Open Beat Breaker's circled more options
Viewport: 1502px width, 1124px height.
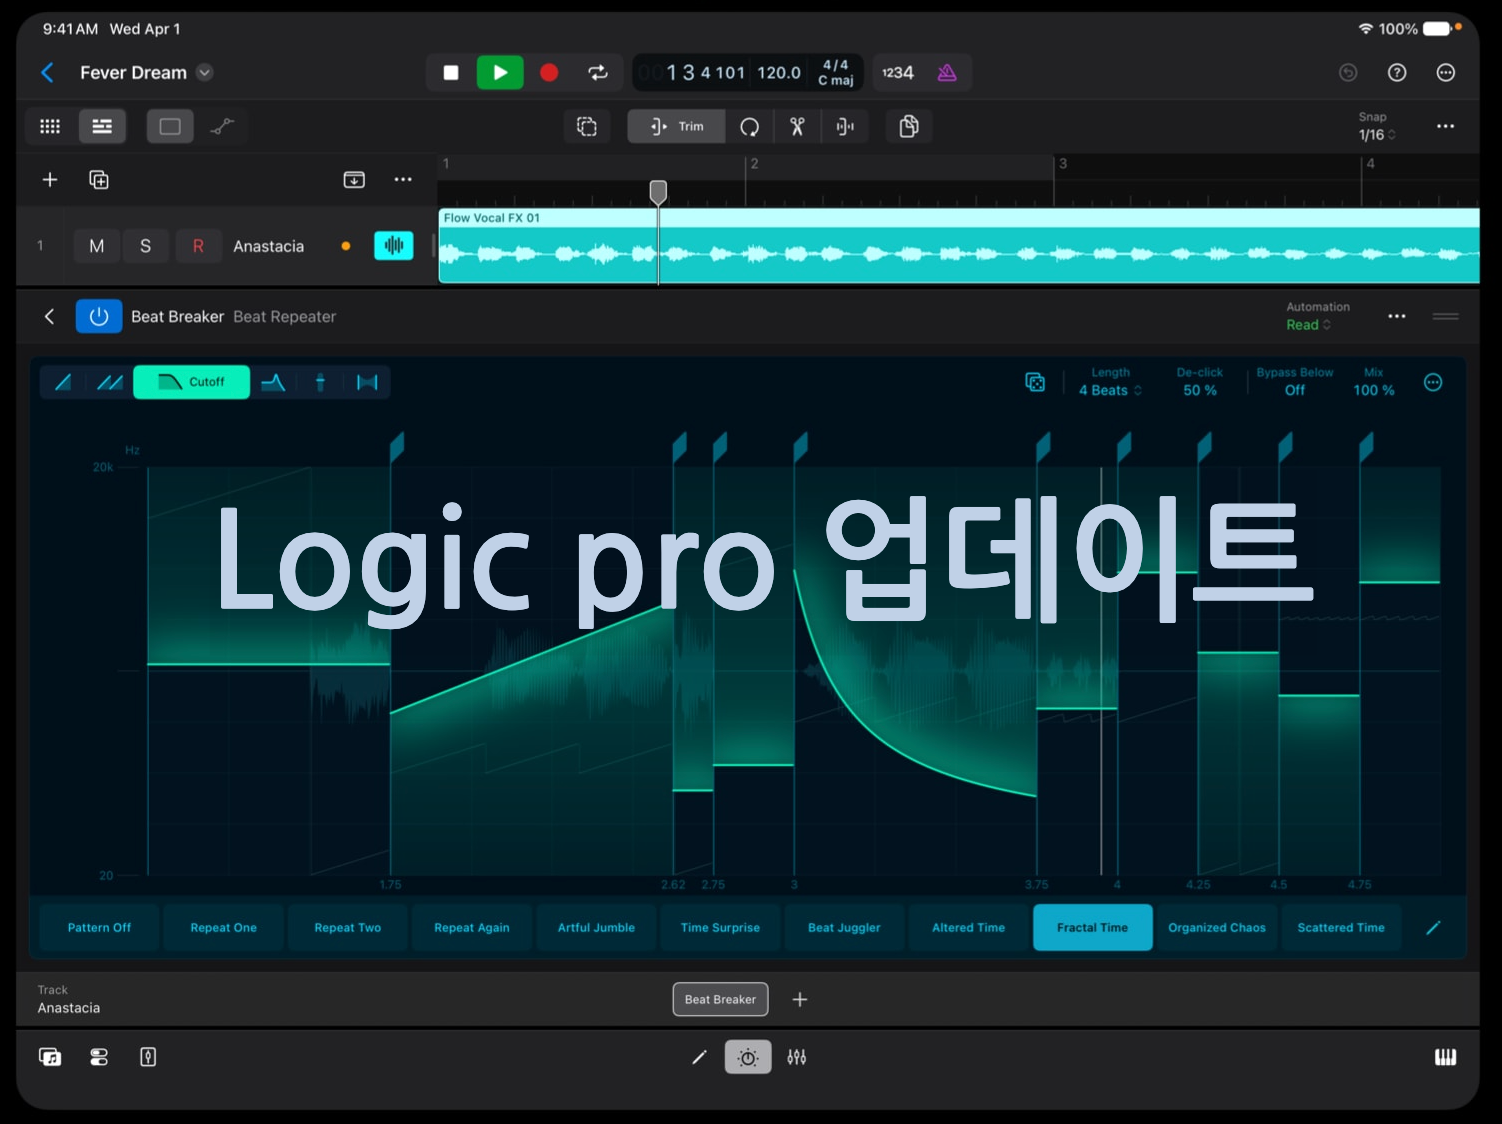(1433, 382)
